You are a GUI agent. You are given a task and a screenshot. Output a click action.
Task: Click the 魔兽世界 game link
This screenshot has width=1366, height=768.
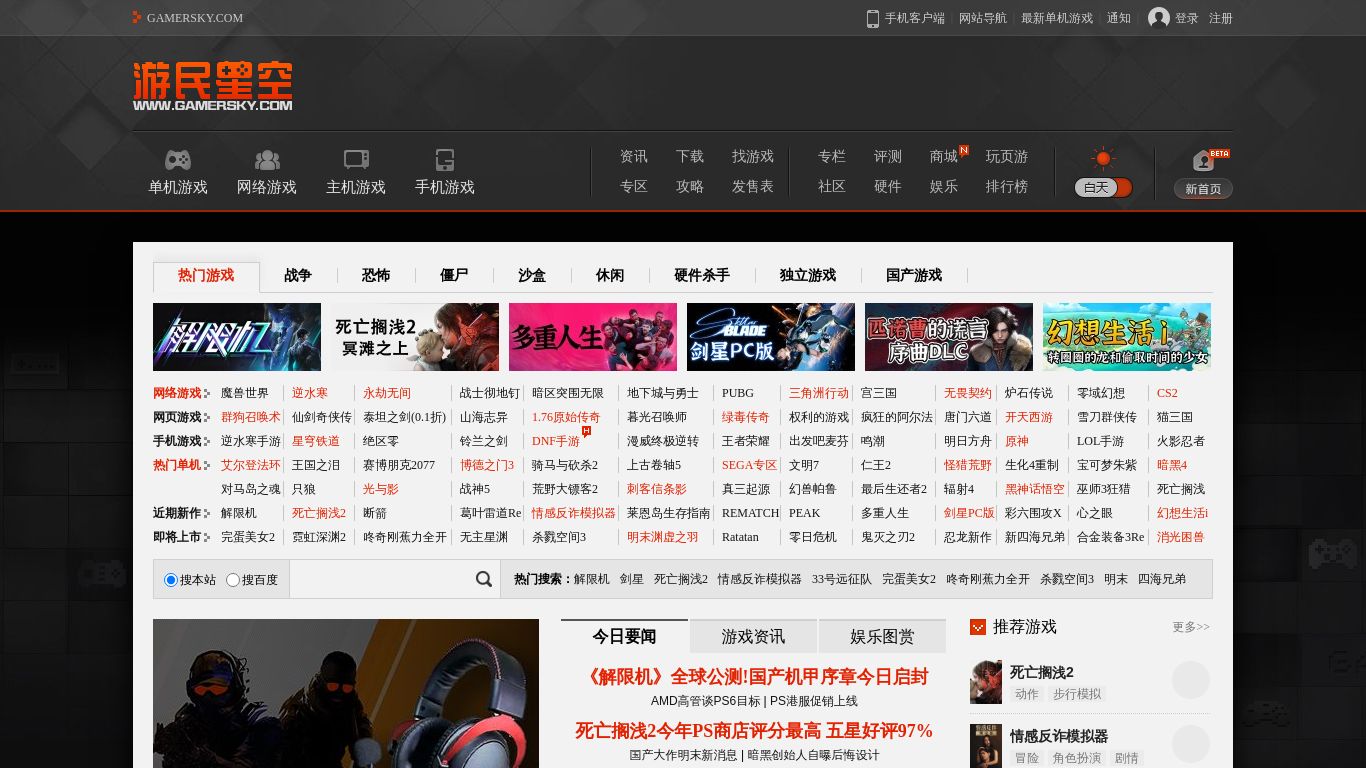[245, 393]
